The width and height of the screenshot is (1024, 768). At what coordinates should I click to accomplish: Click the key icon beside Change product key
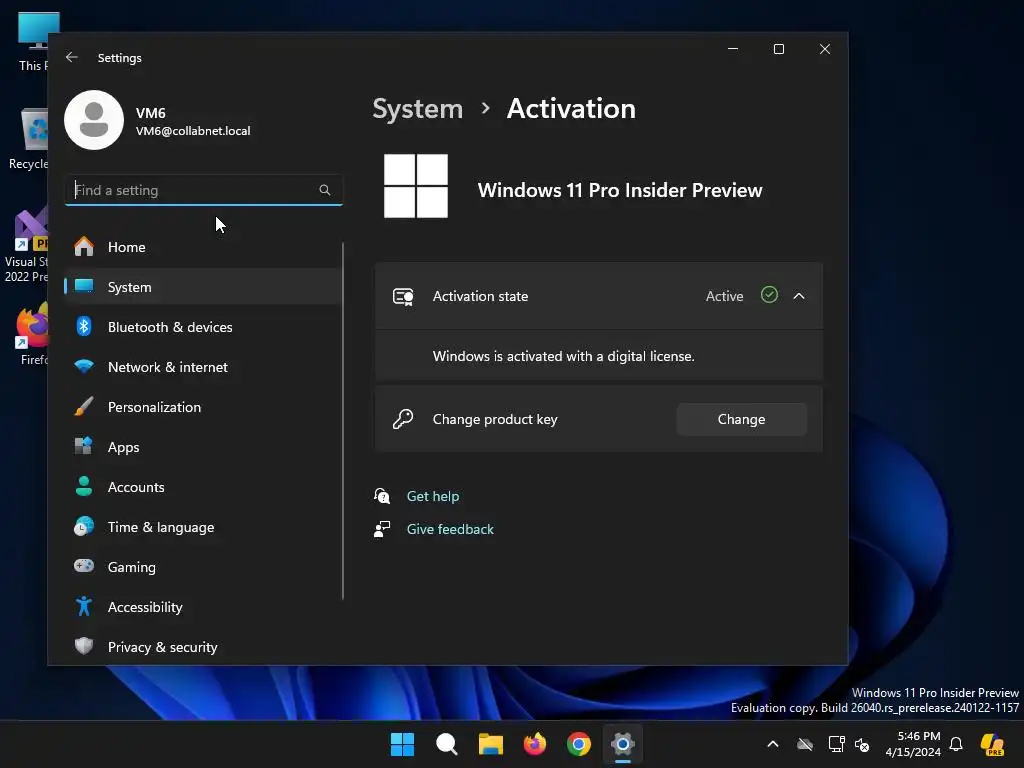(403, 419)
